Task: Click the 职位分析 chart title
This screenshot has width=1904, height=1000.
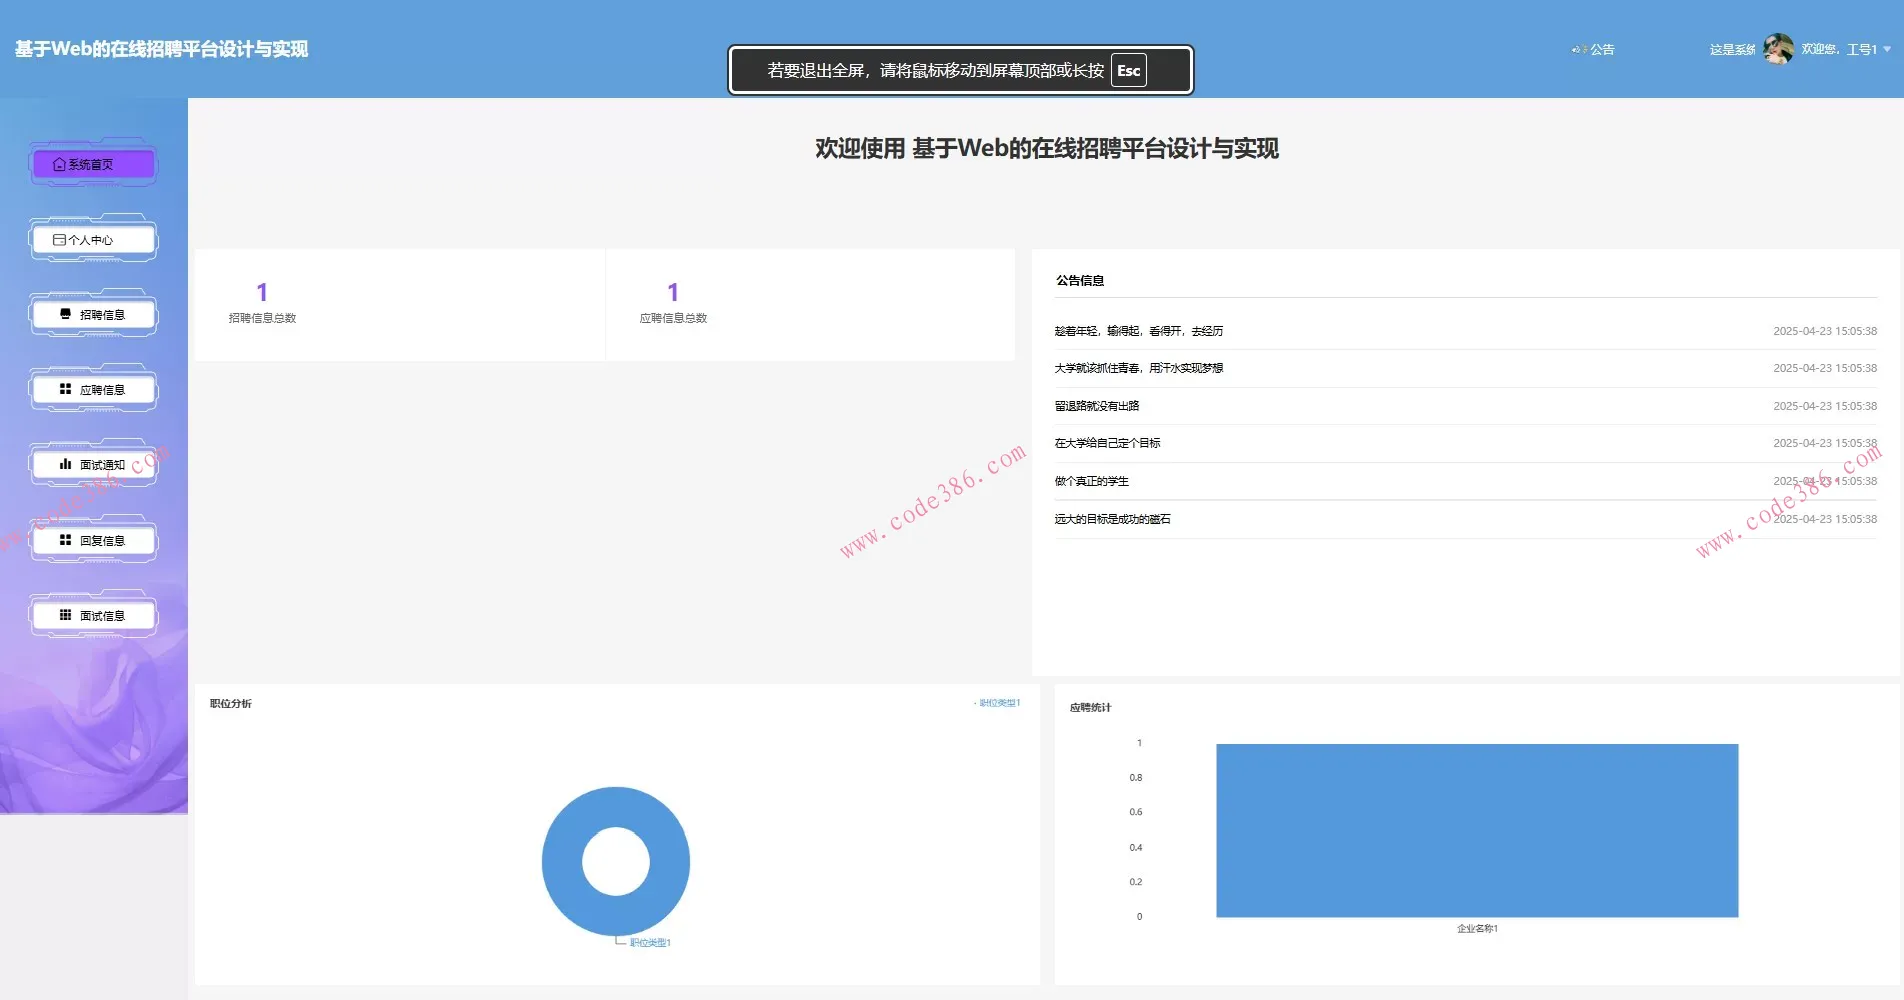Action: [x=230, y=704]
